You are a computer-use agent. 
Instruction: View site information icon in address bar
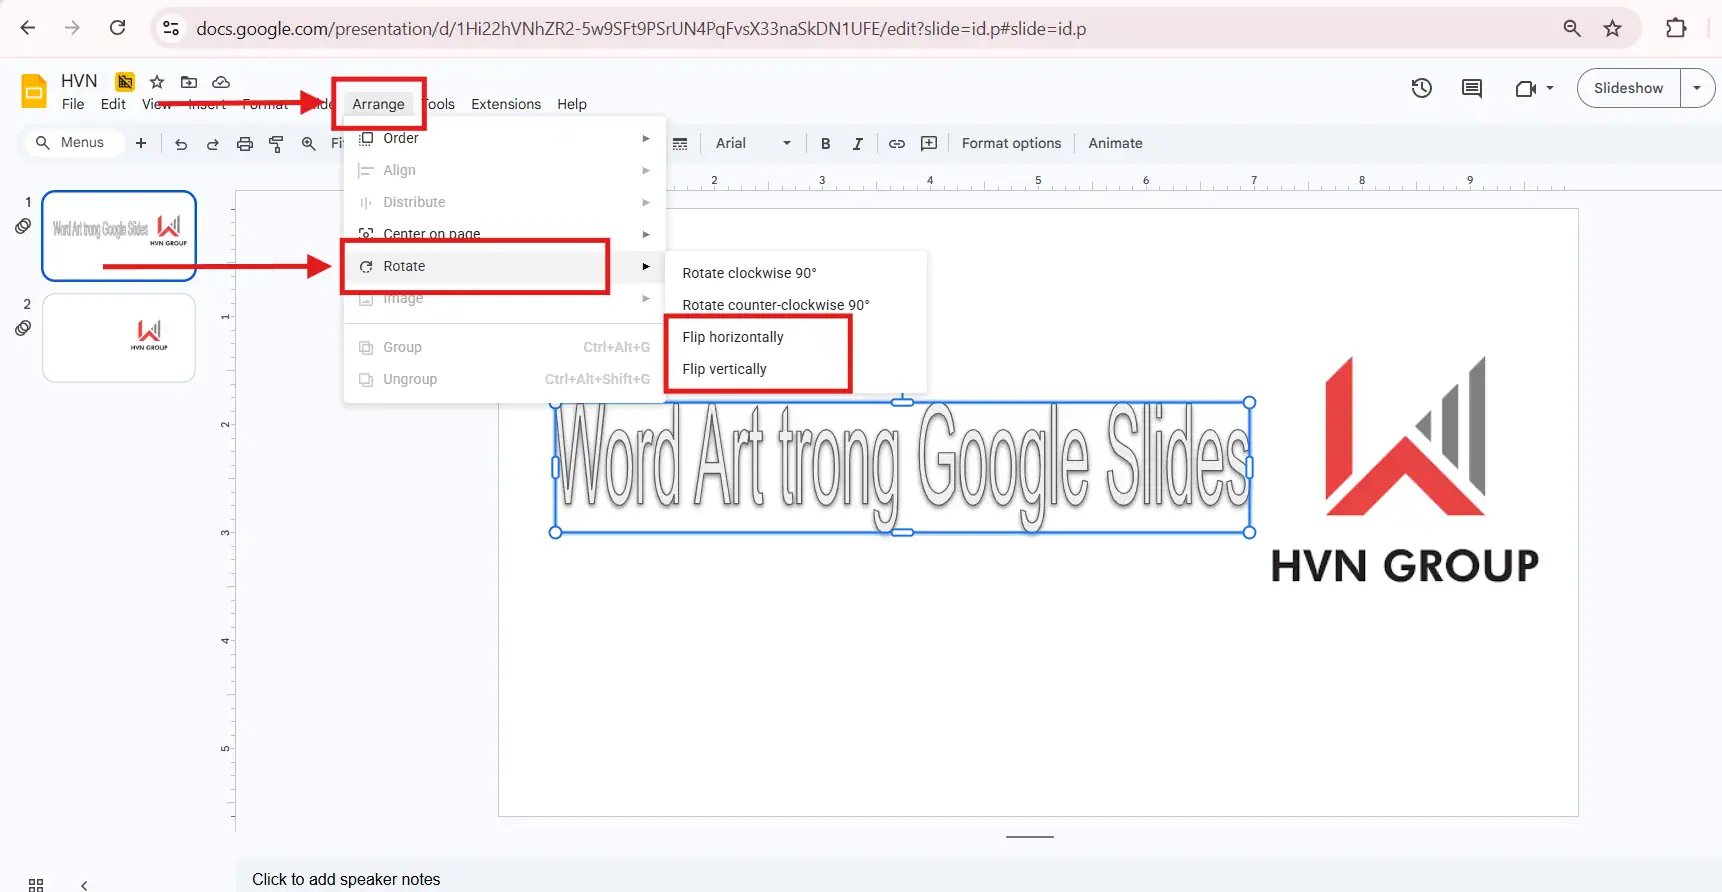[171, 28]
